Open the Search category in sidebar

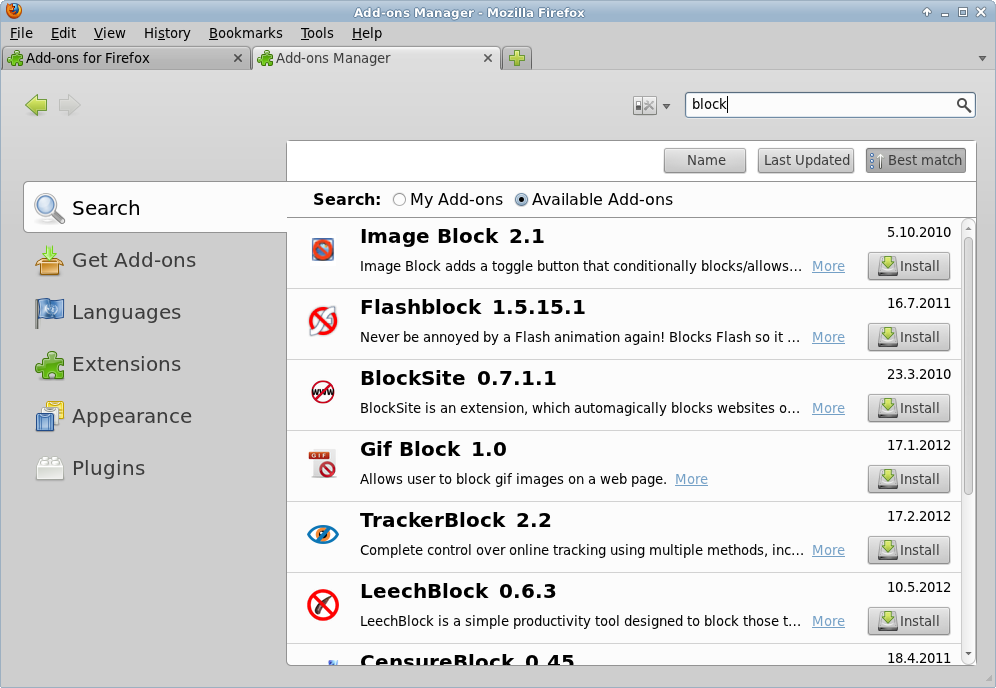(156, 208)
